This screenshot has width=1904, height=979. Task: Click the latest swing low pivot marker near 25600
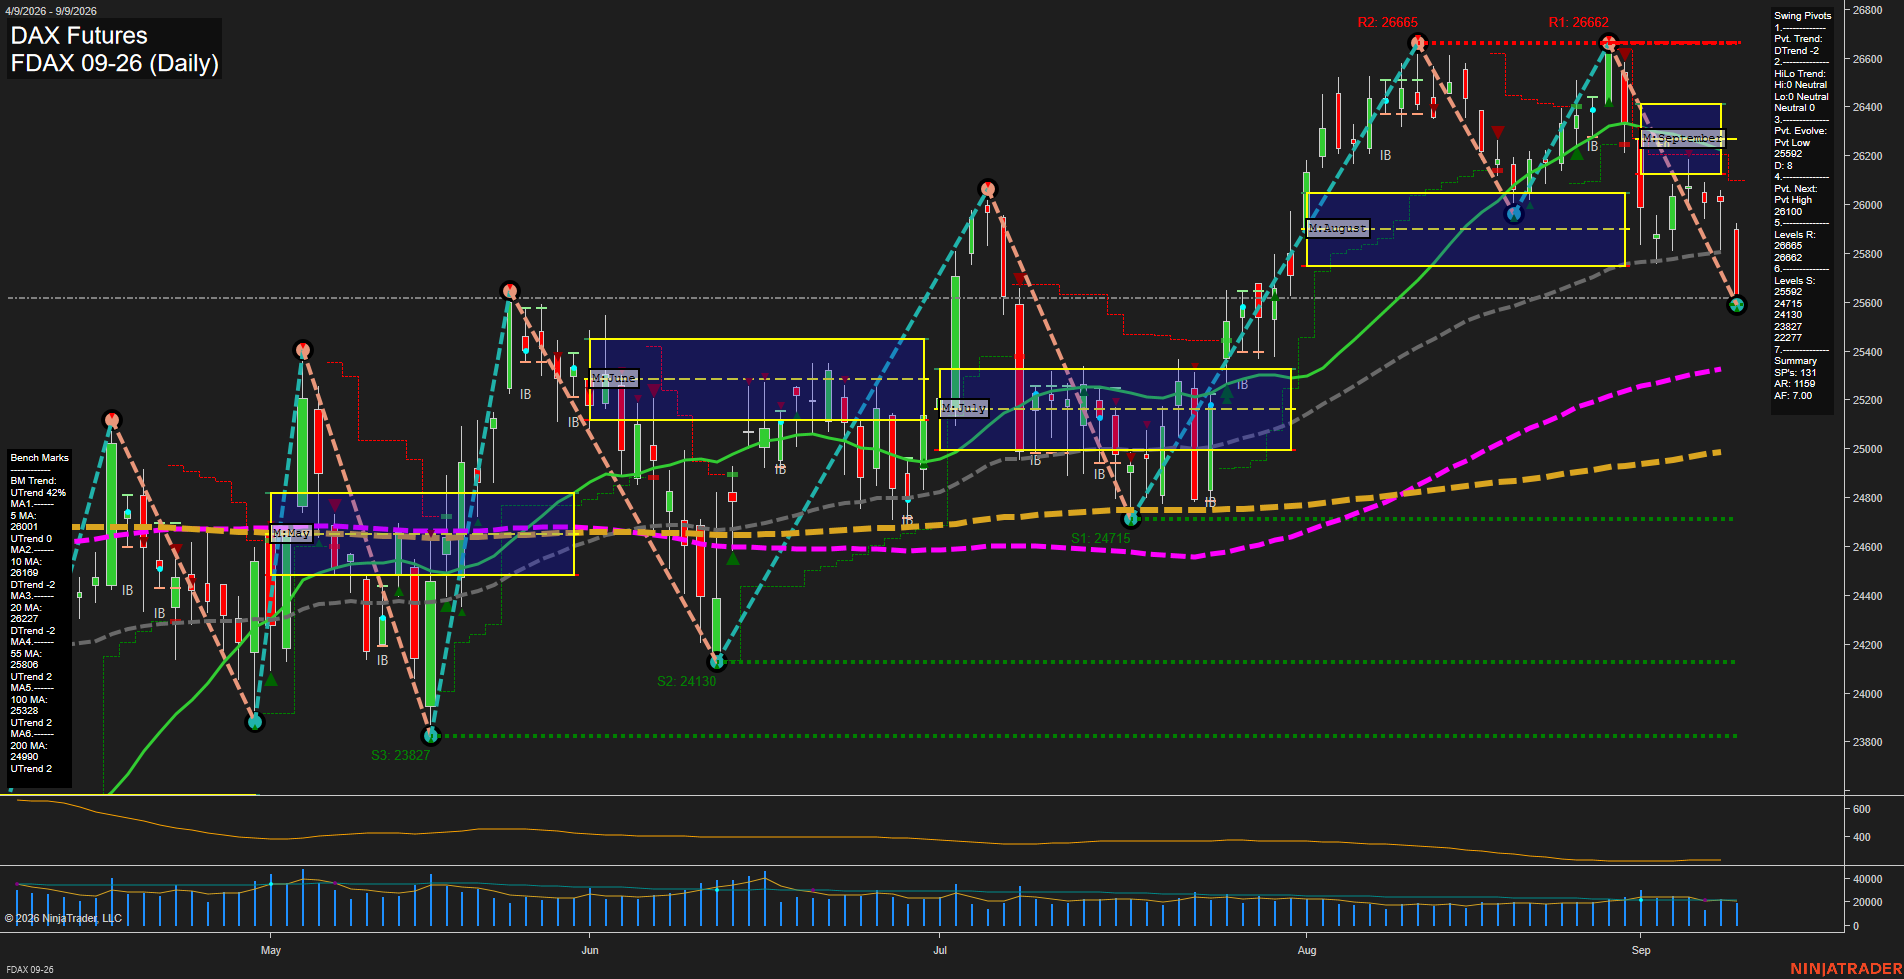point(1737,304)
